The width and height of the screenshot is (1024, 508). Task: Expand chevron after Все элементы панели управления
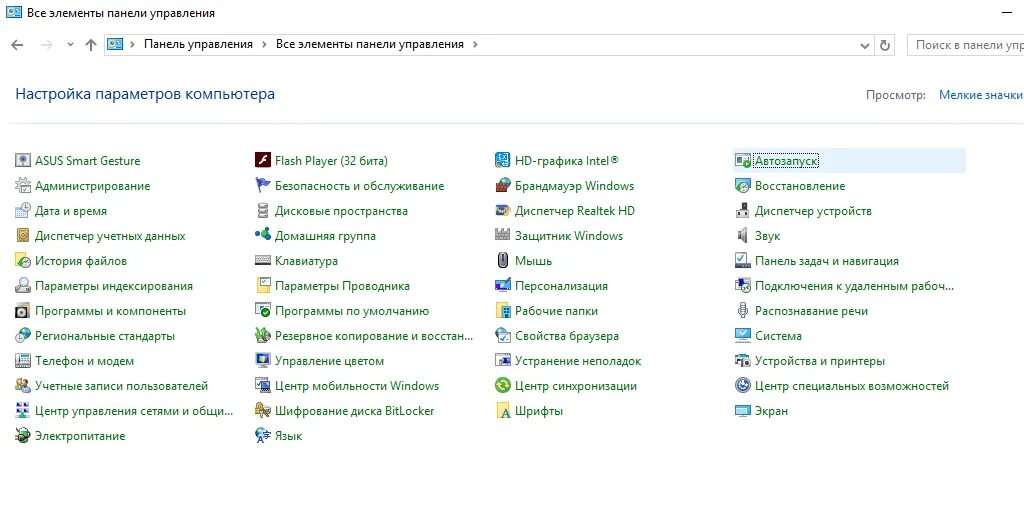click(x=475, y=44)
